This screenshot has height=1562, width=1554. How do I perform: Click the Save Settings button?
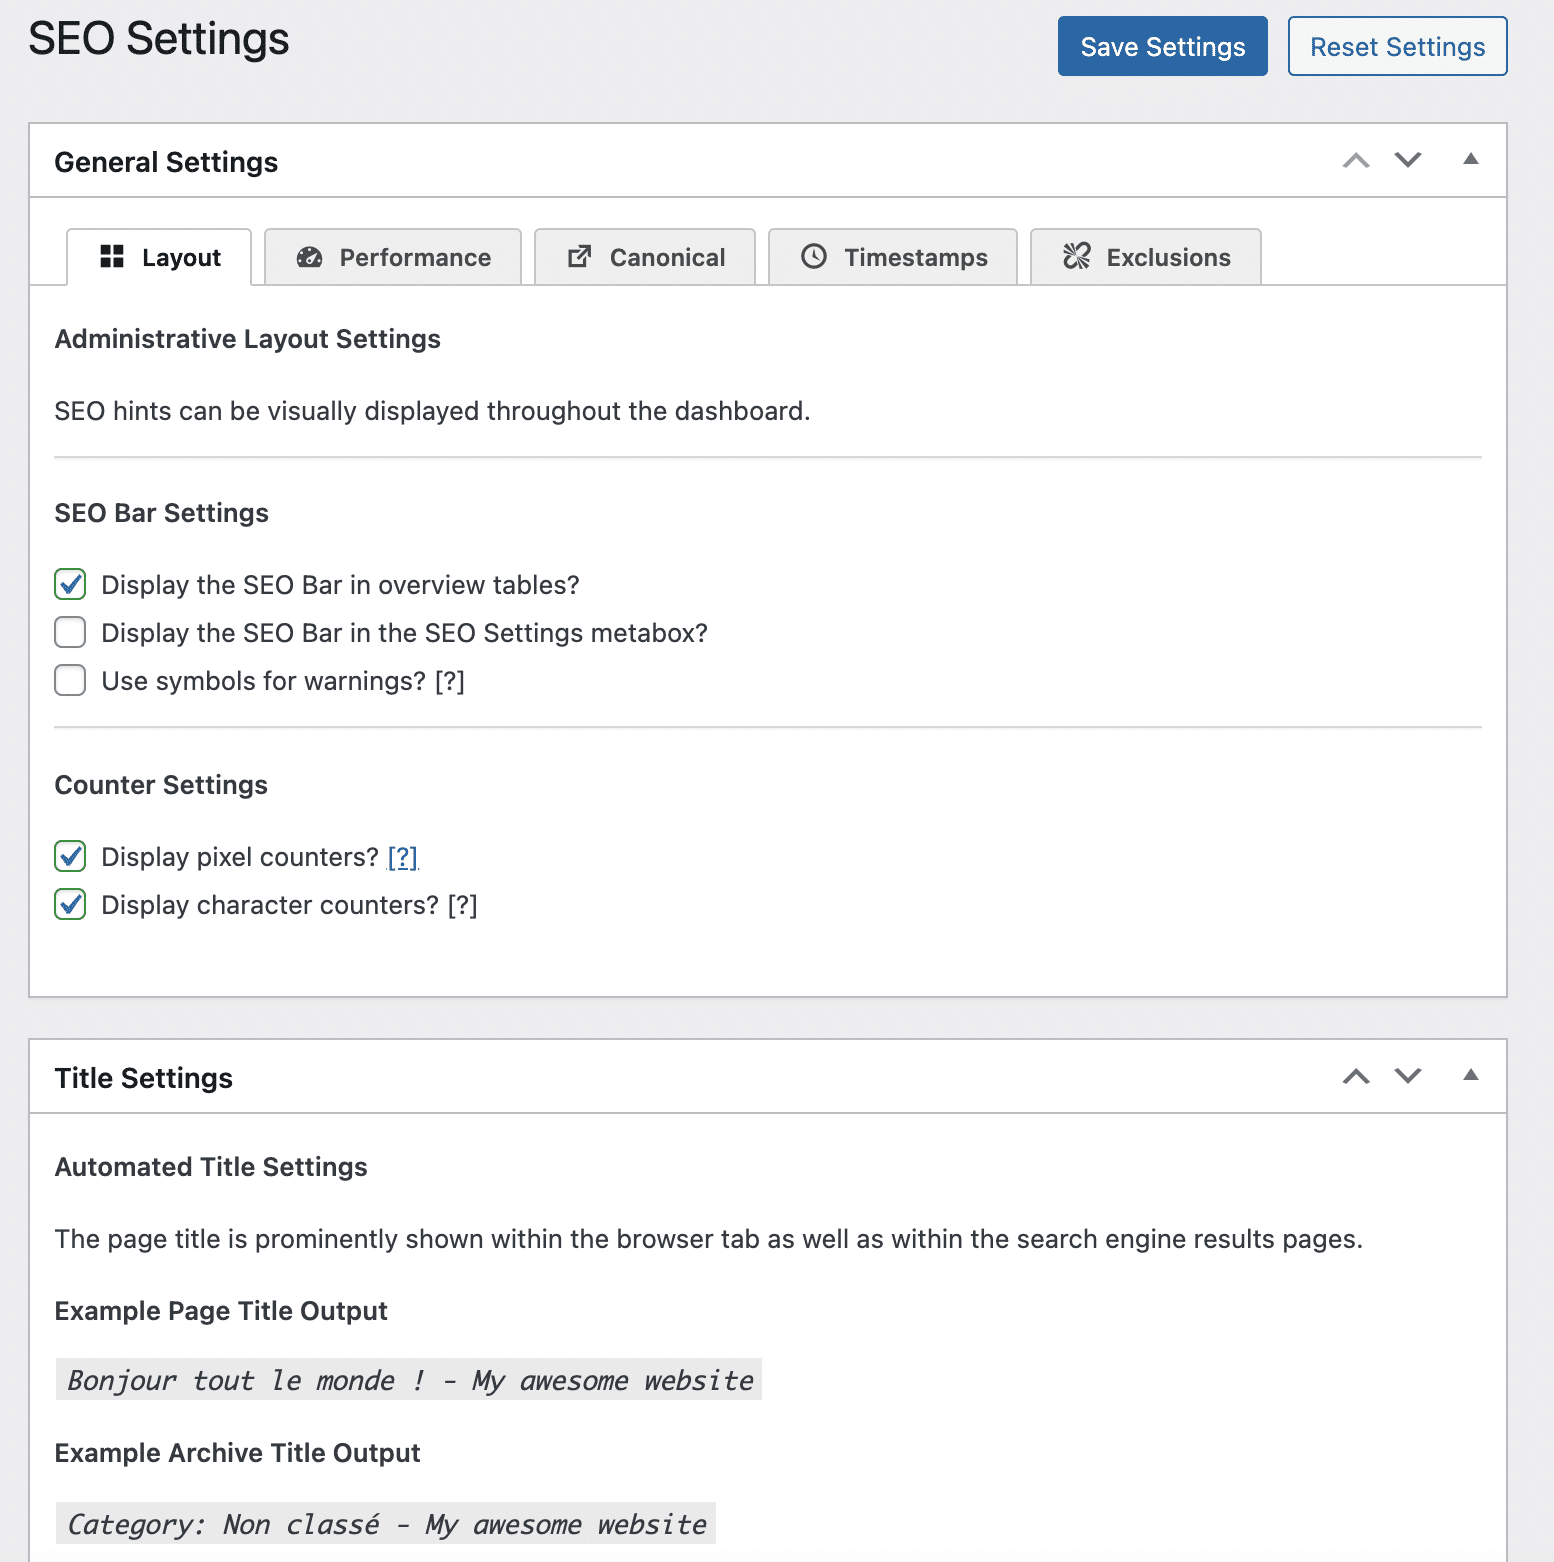[x=1162, y=46]
